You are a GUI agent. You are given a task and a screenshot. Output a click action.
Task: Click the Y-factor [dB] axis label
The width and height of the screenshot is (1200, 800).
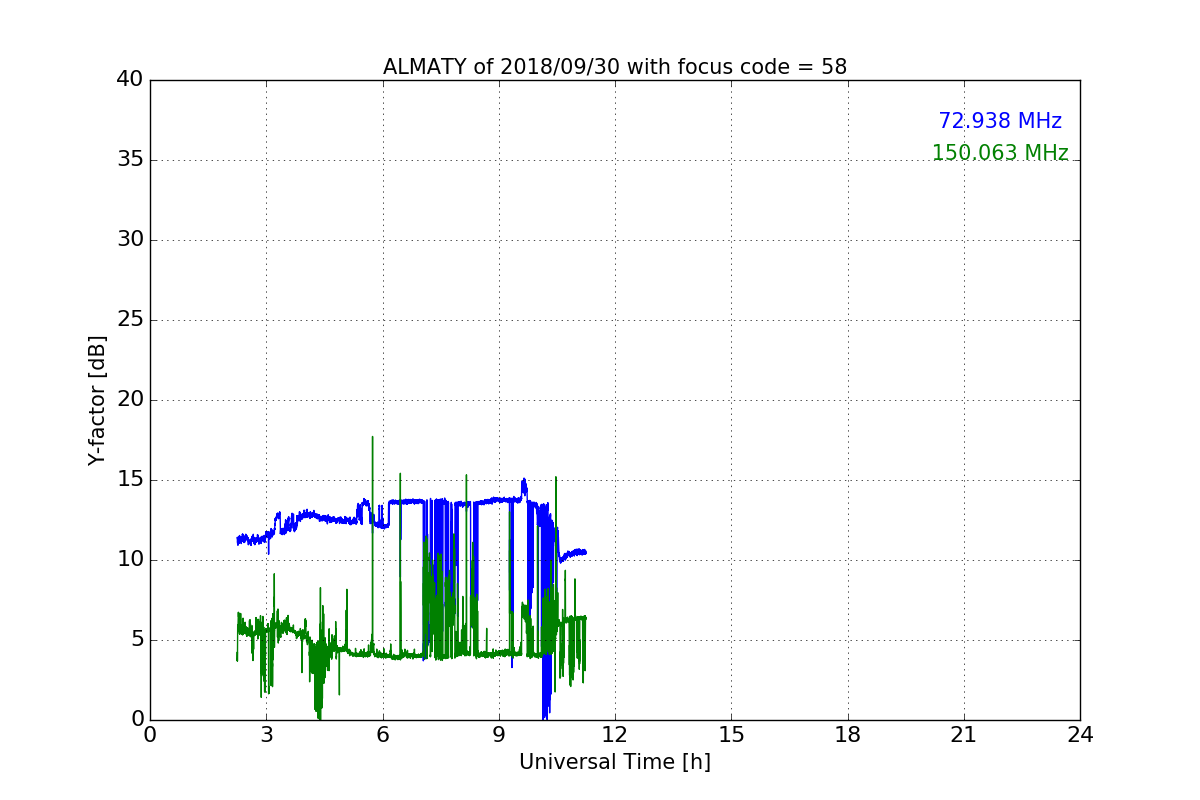(97, 400)
